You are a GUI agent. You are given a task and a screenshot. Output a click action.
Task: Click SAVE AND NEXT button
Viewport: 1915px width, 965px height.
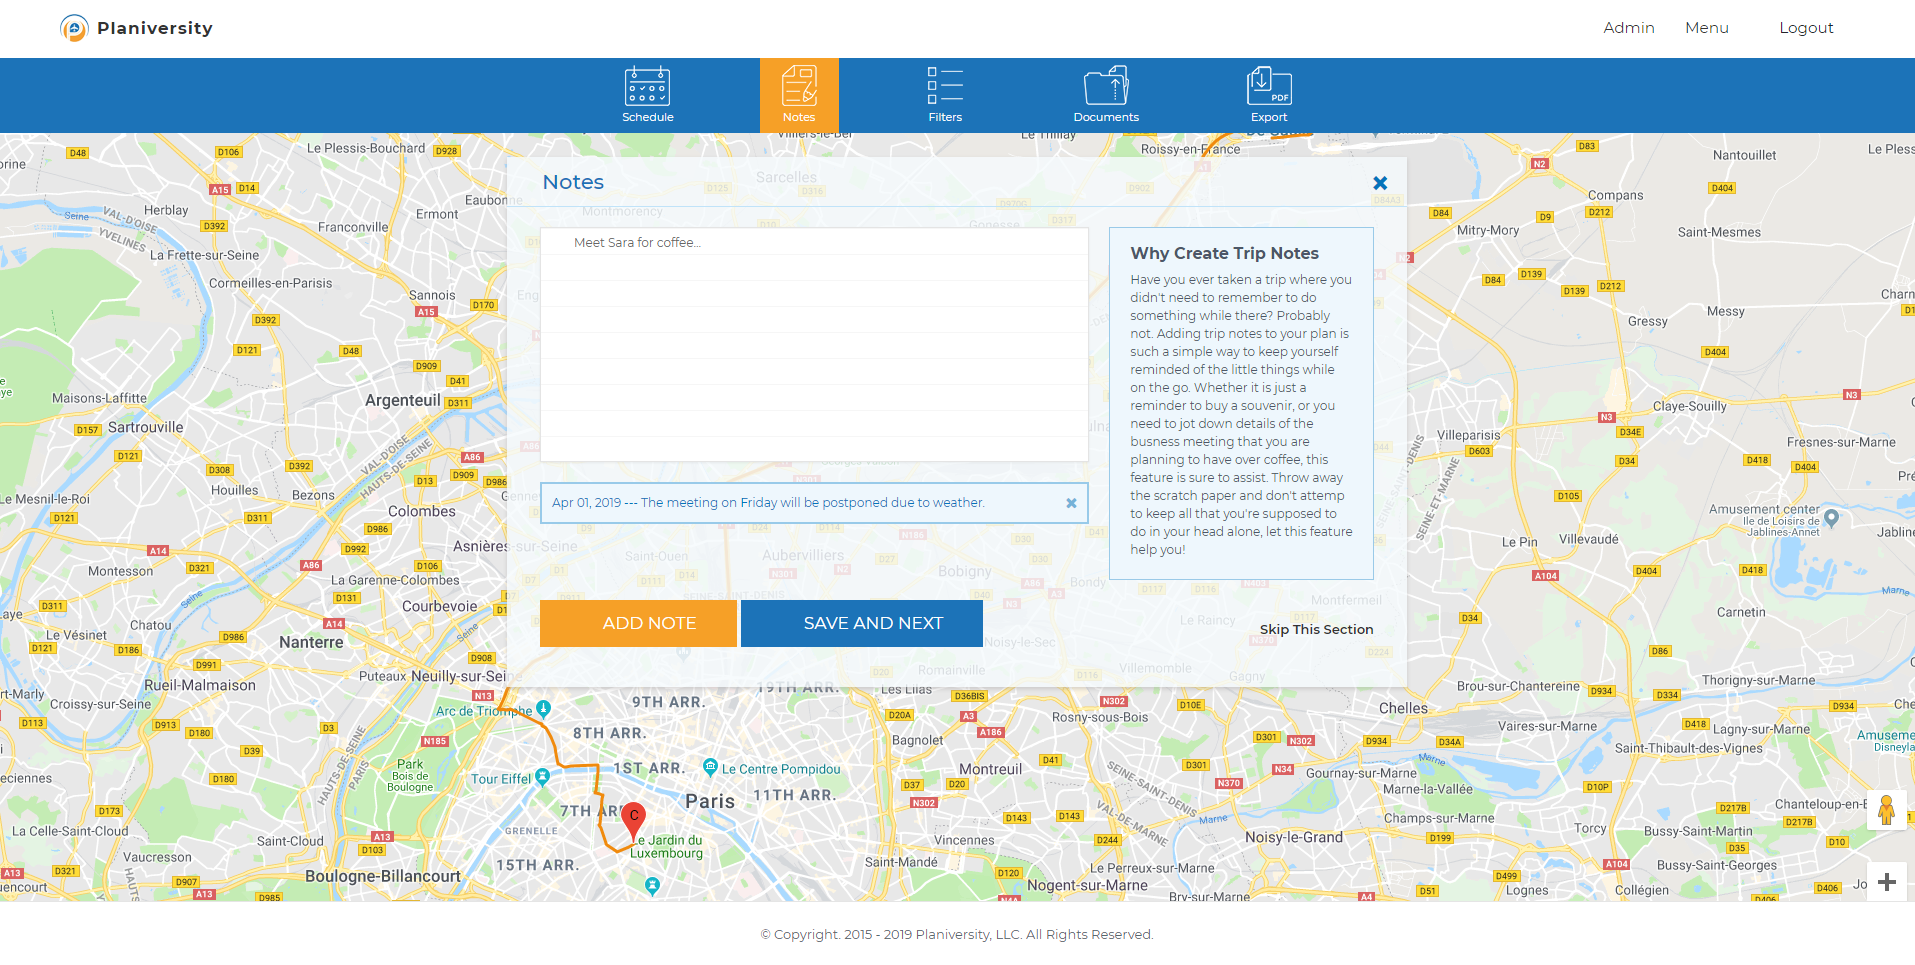[x=862, y=623]
